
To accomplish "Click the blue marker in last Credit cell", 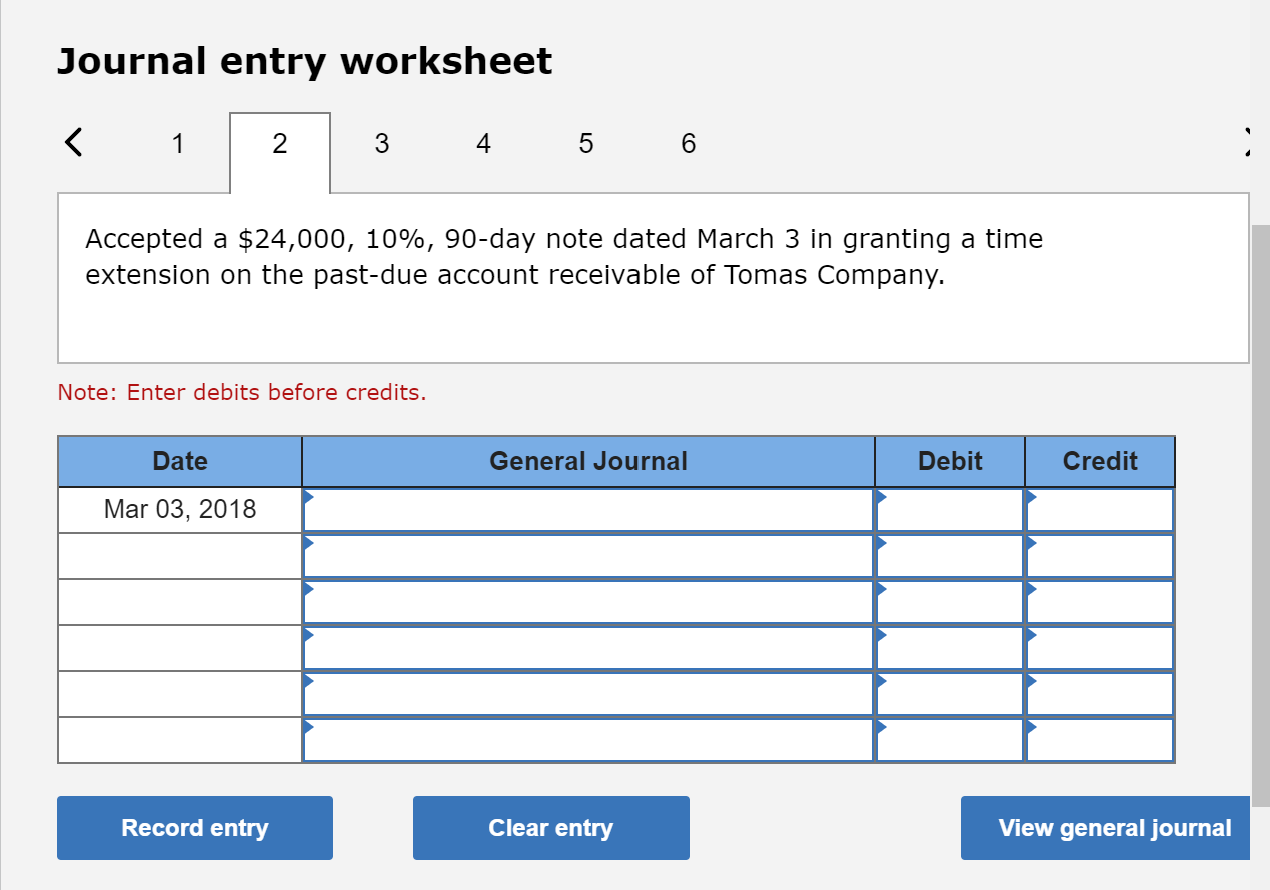I will pos(1031,726).
